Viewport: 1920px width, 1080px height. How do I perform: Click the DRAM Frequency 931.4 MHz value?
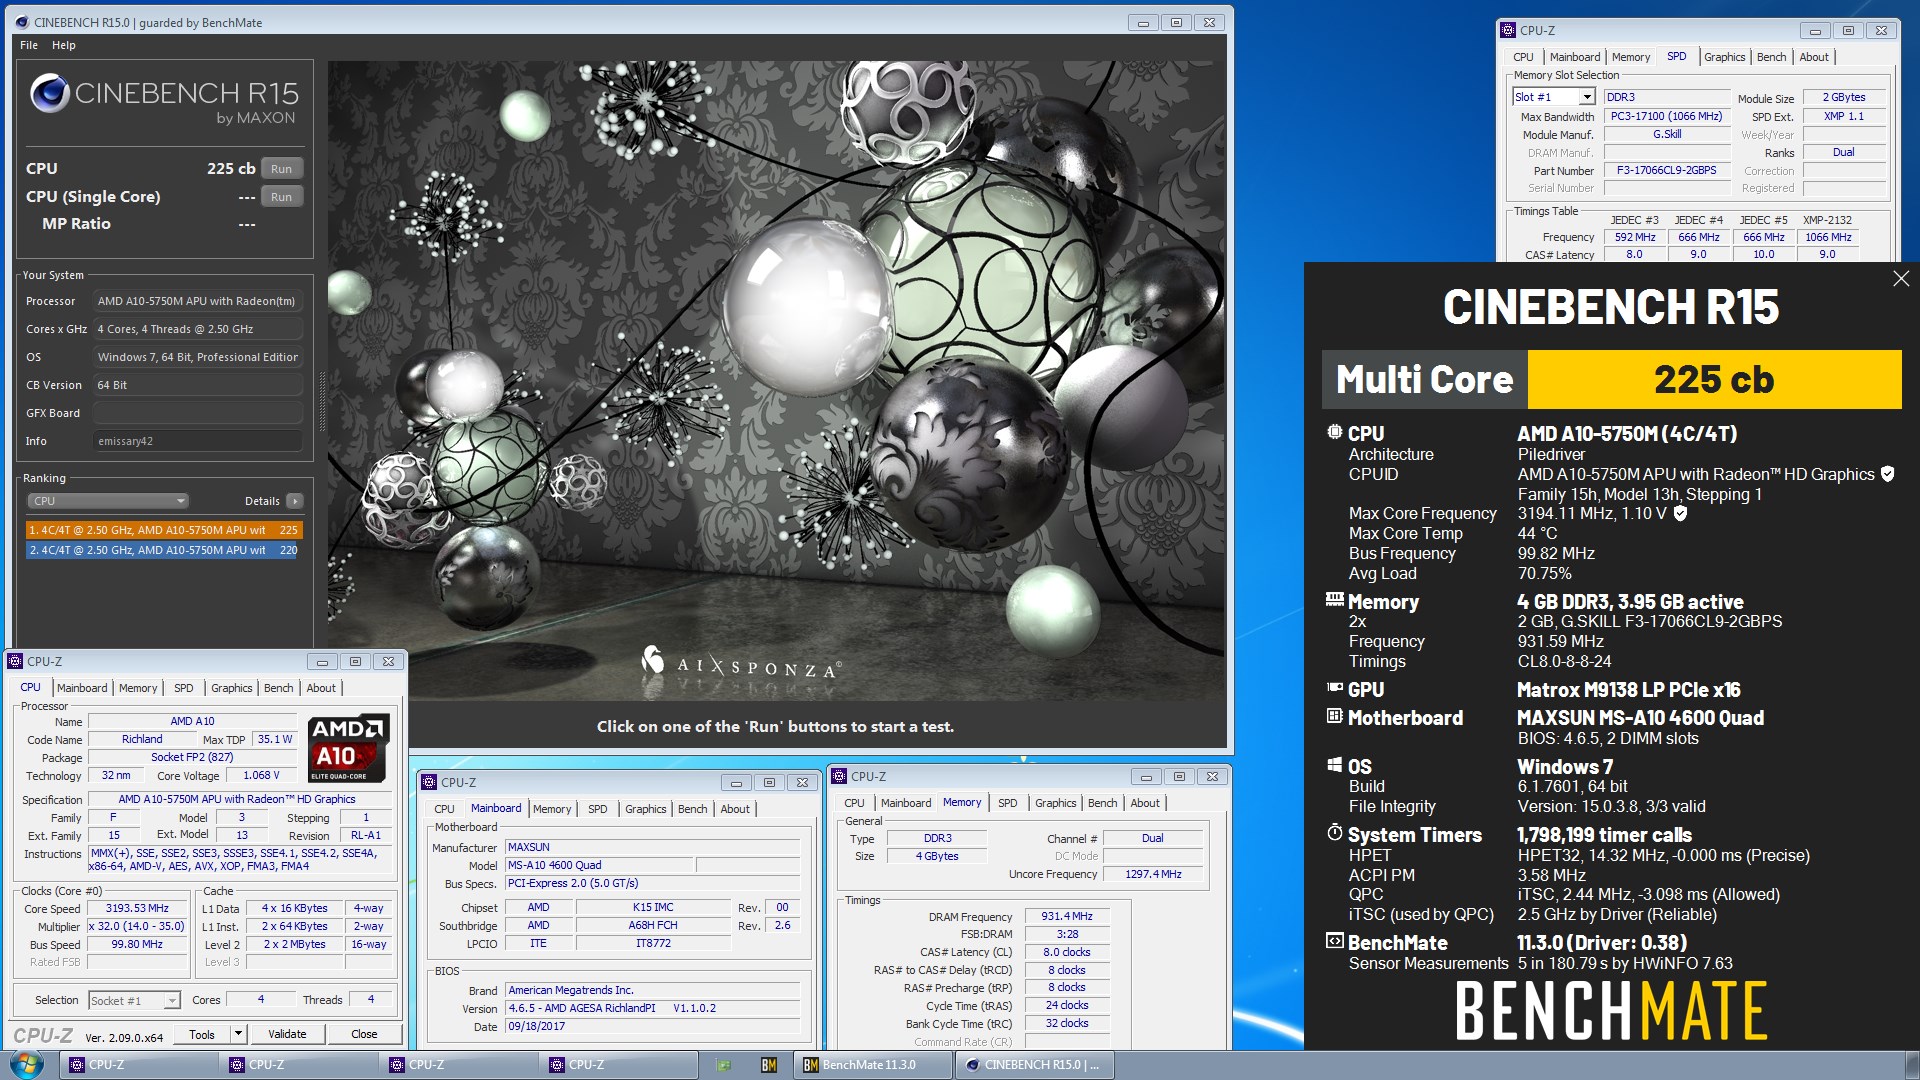(1067, 916)
